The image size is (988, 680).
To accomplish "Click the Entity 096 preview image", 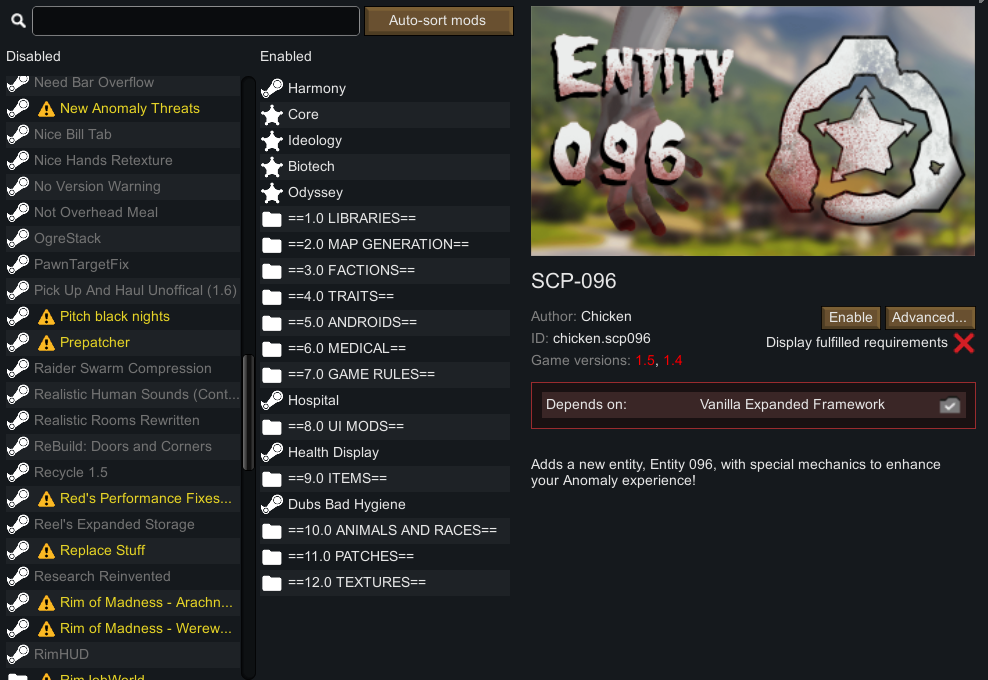I will click(753, 131).
